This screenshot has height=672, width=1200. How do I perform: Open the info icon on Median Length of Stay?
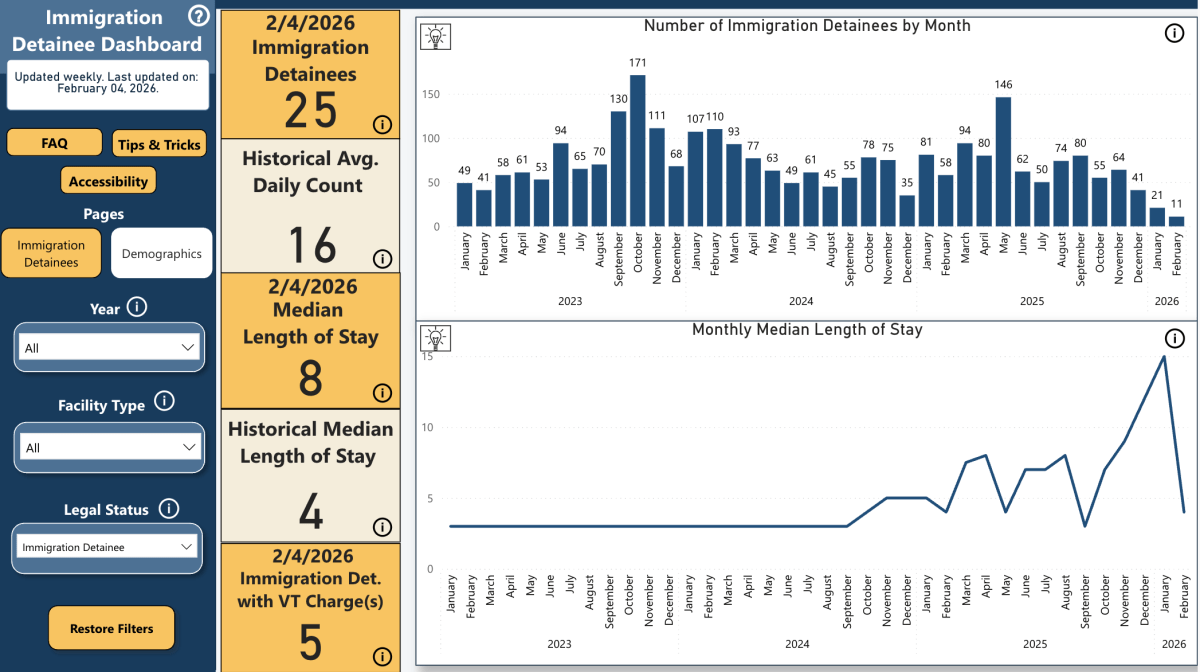coord(383,393)
